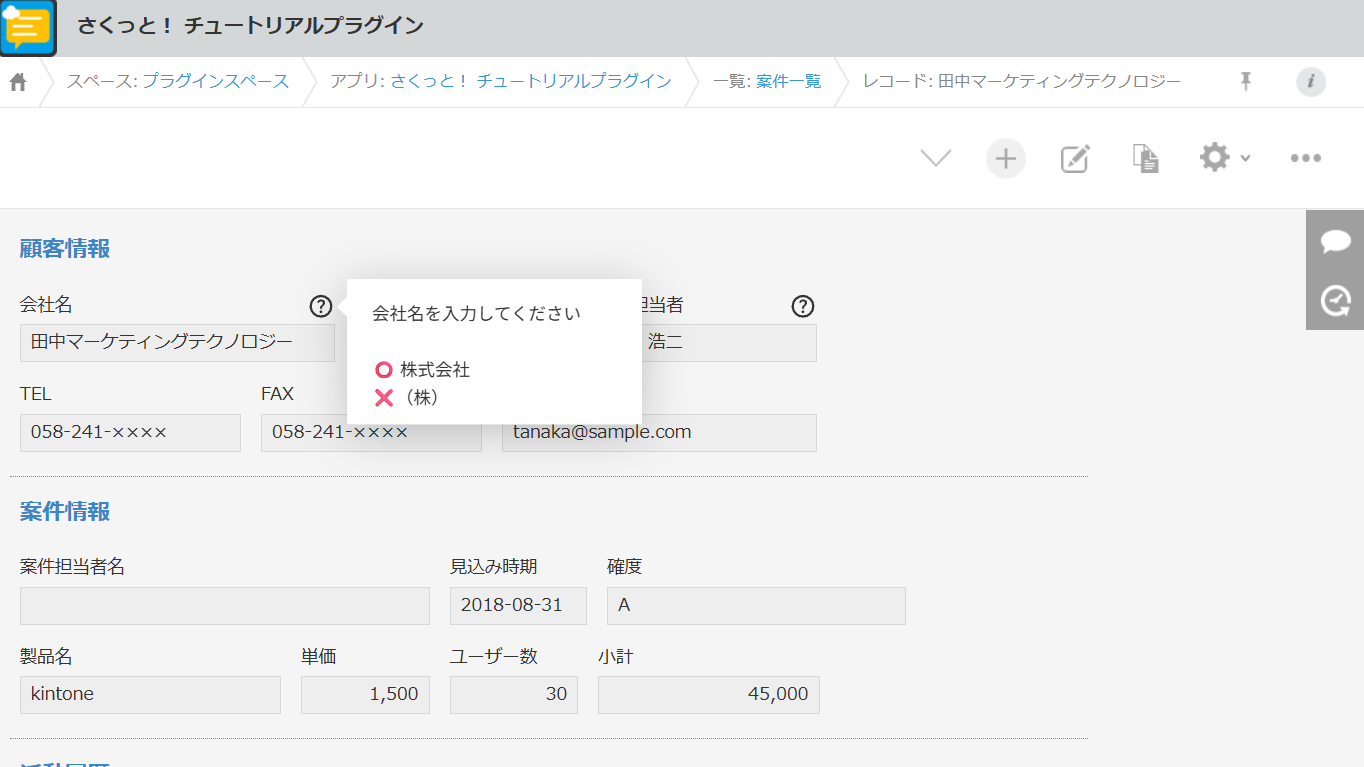Collapse the record header with the chevron

pos(934,158)
